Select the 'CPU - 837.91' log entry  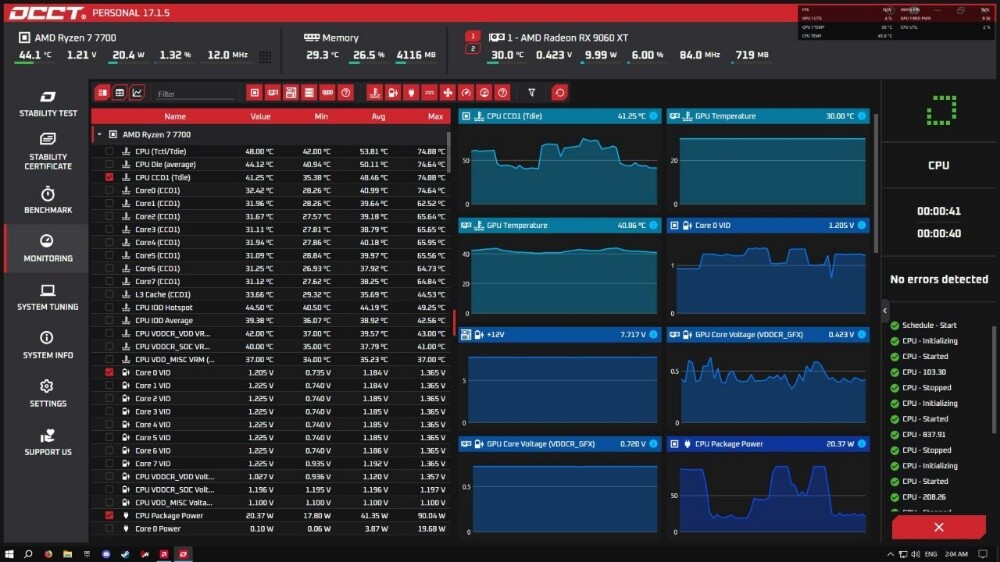pos(923,434)
